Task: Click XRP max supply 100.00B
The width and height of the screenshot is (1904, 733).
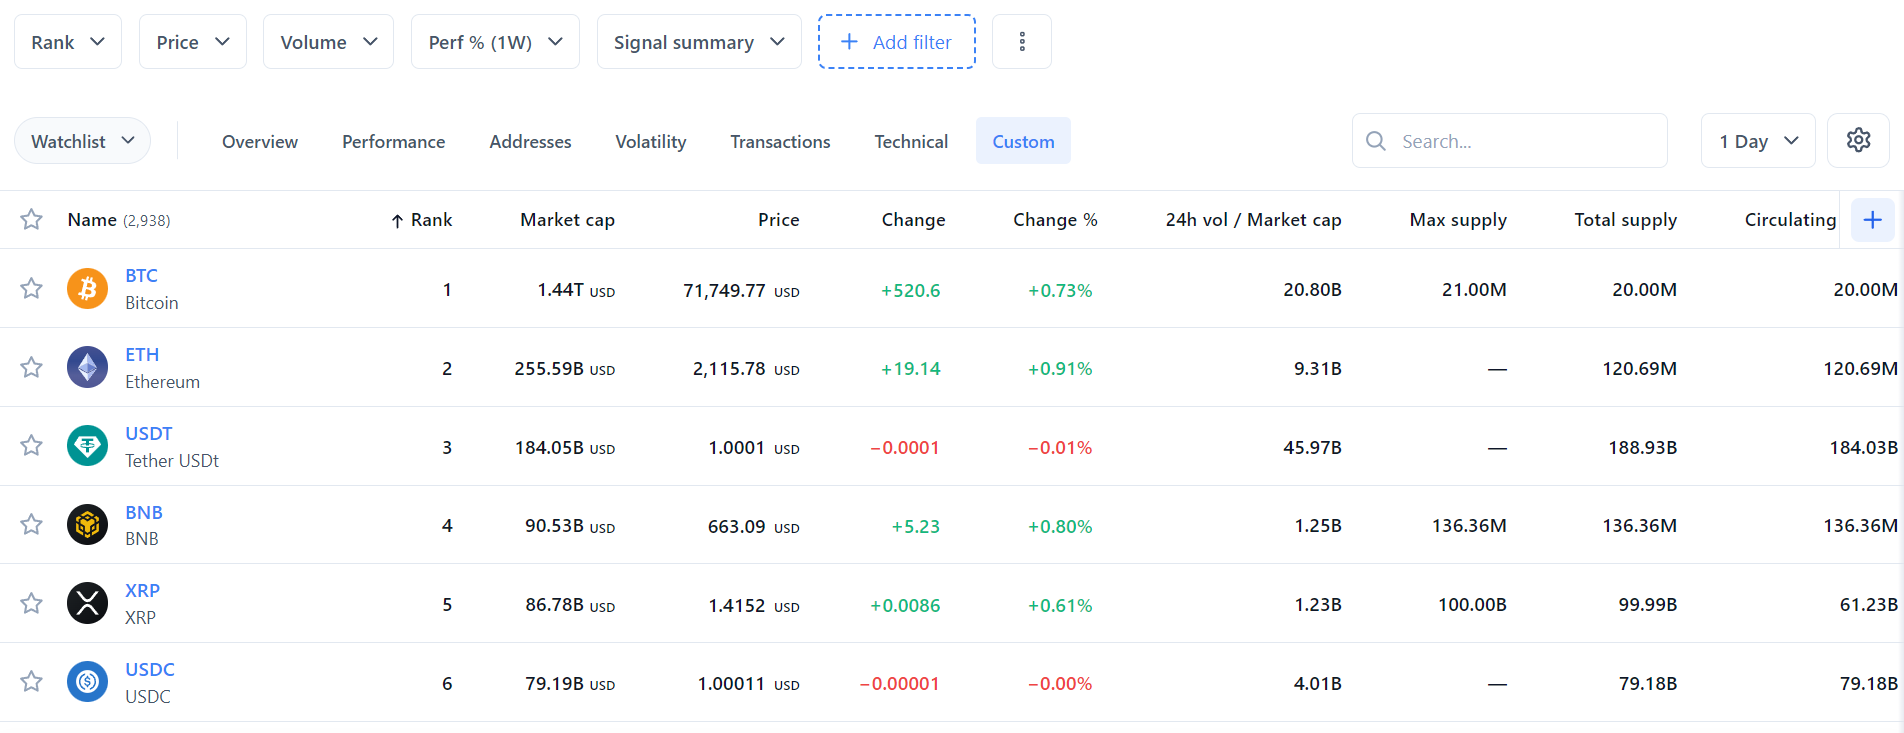Action: (1472, 604)
